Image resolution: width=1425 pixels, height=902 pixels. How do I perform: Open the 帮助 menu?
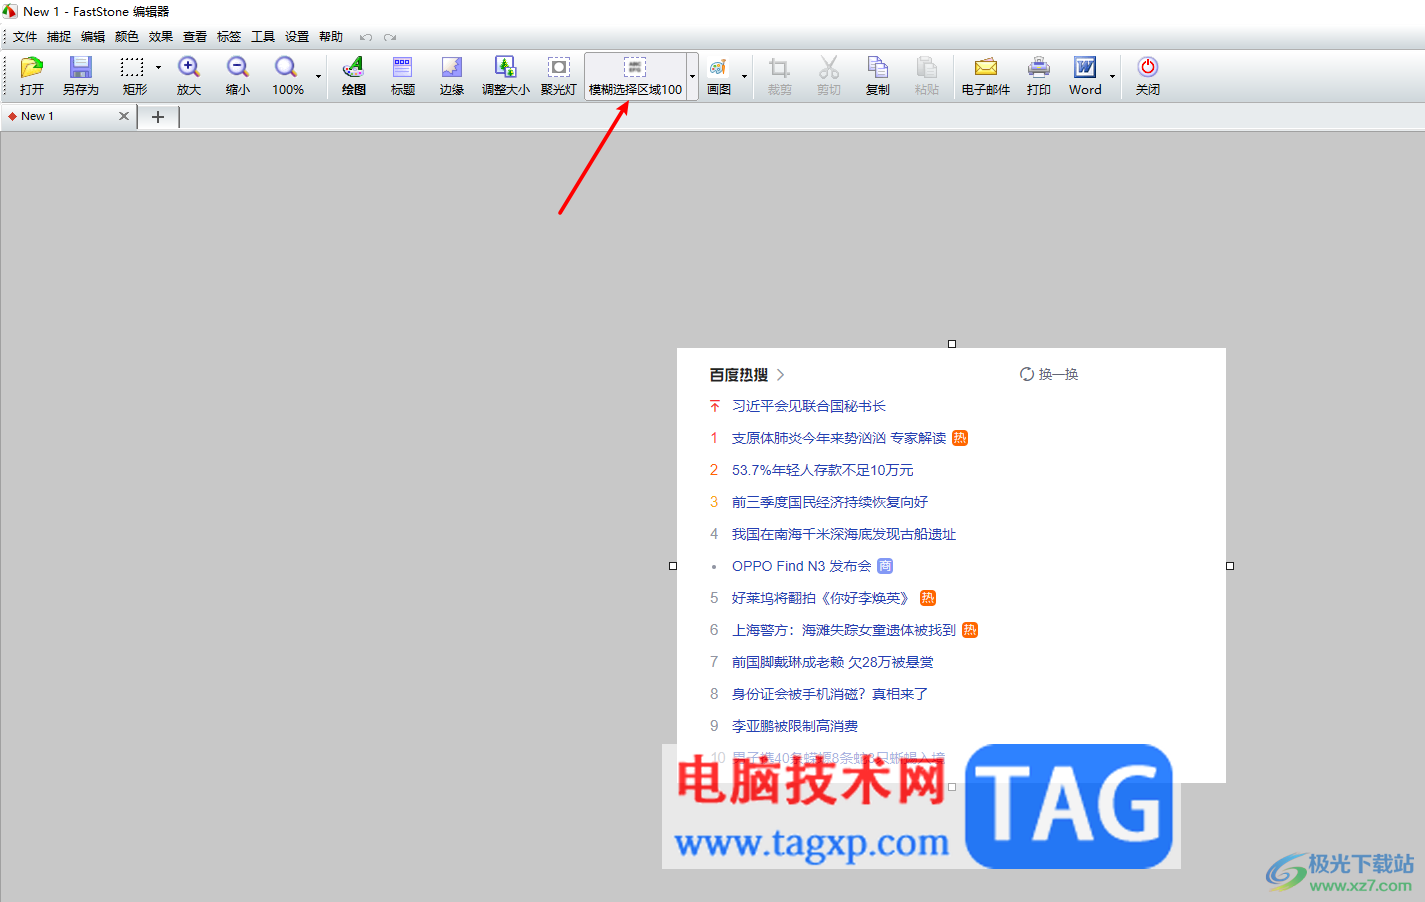(x=331, y=37)
